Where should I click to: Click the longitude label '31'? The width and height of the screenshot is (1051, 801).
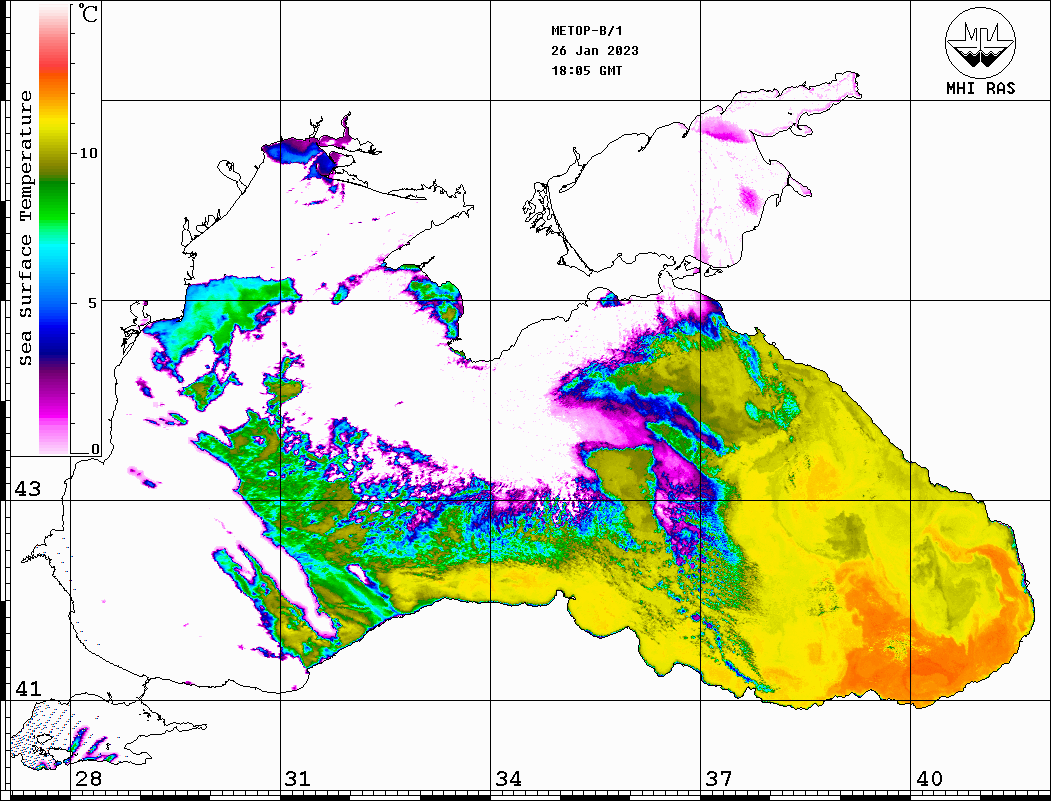pos(298,779)
